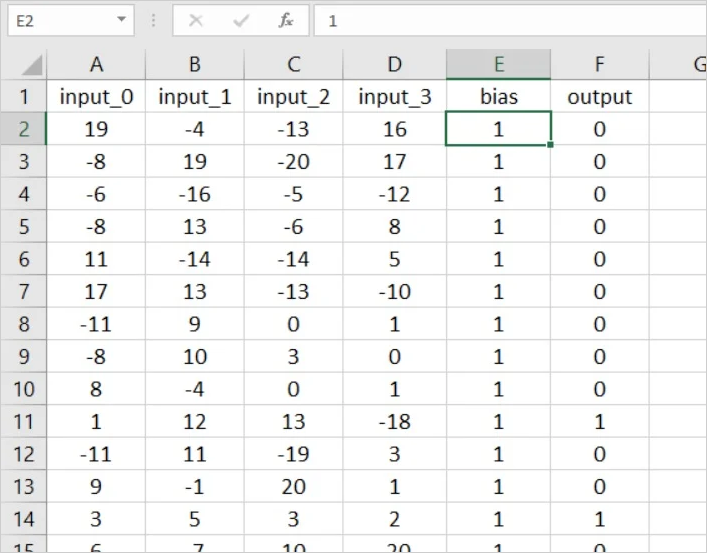Screen dimensions: 707x553
Task: Click the output header cell
Action: click(600, 97)
